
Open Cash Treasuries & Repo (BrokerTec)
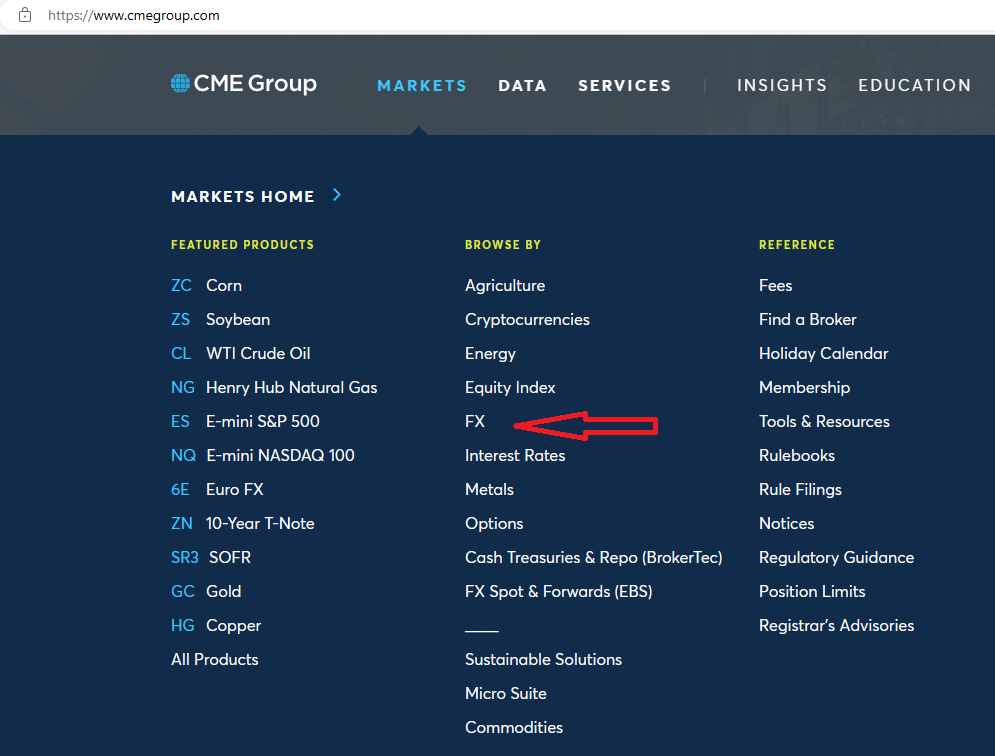click(x=594, y=557)
